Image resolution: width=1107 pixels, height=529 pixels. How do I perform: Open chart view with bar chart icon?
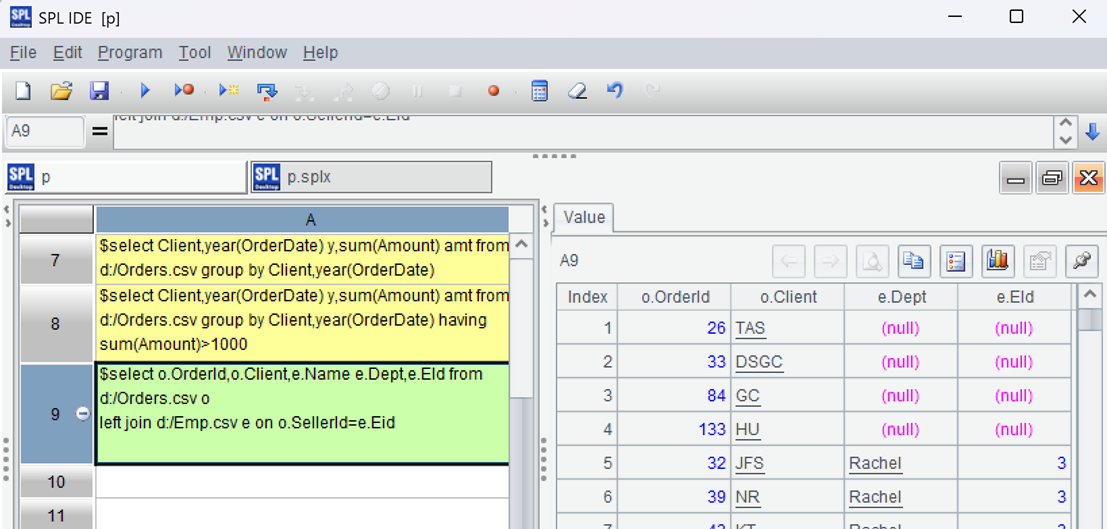[996, 261]
